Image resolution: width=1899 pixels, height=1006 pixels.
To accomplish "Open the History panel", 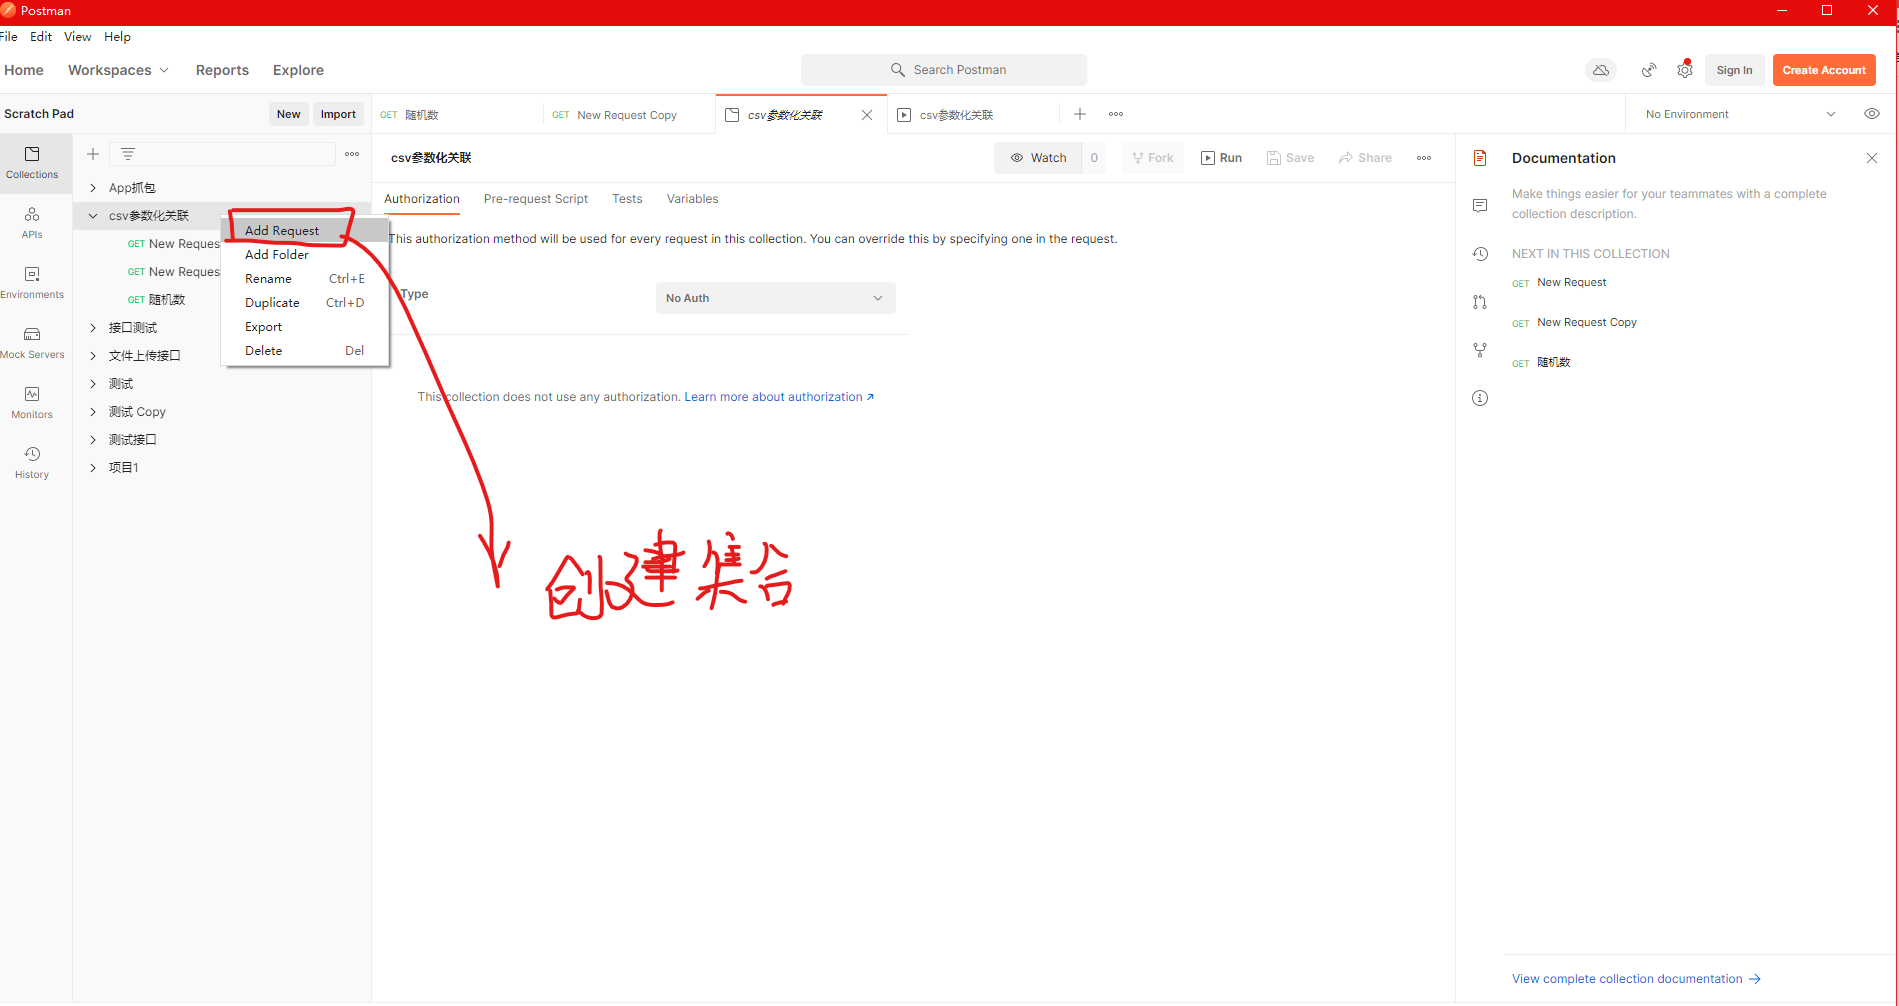I will (31, 461).
